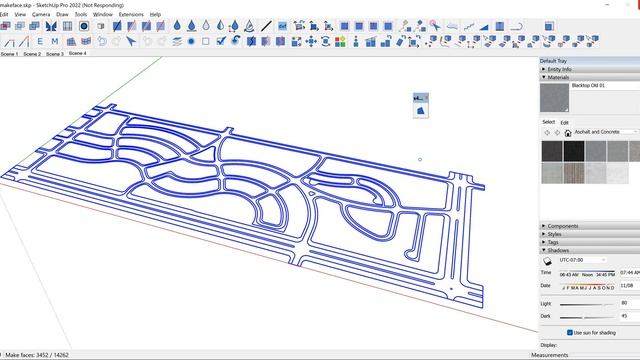The height and width of the screenshot is (360, 640).
Task: Pick the black asphalt material swatch
Action: (574, 151)
